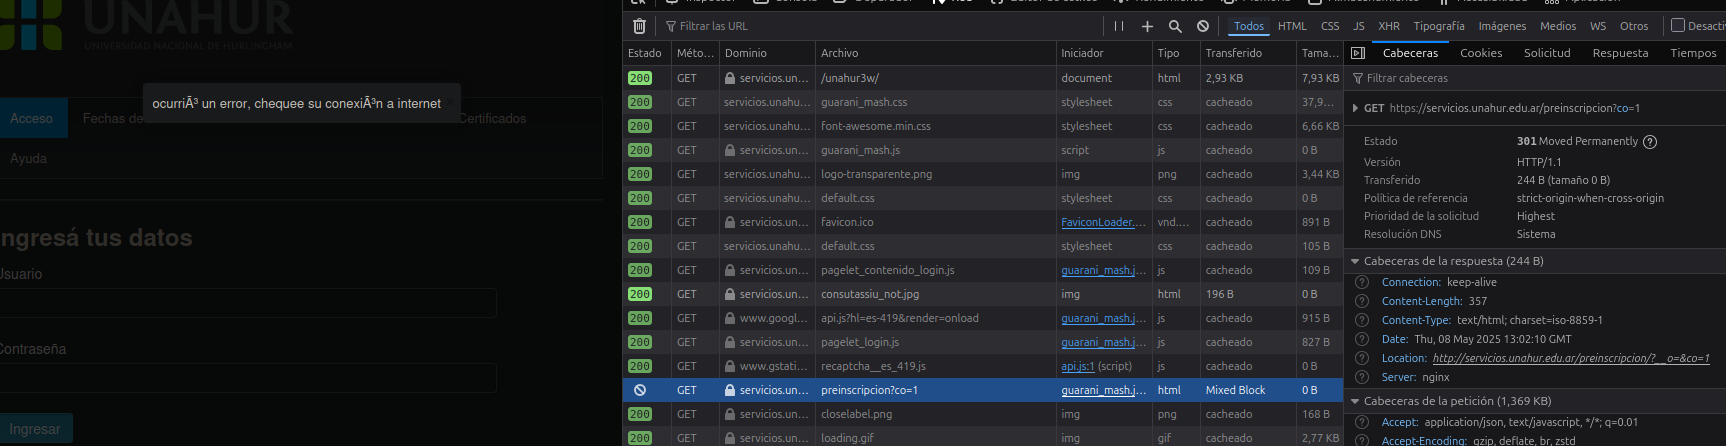Screen dimensions: 1726x446
Task: Open help icon for the Connection header
Action: [1362, 282]
